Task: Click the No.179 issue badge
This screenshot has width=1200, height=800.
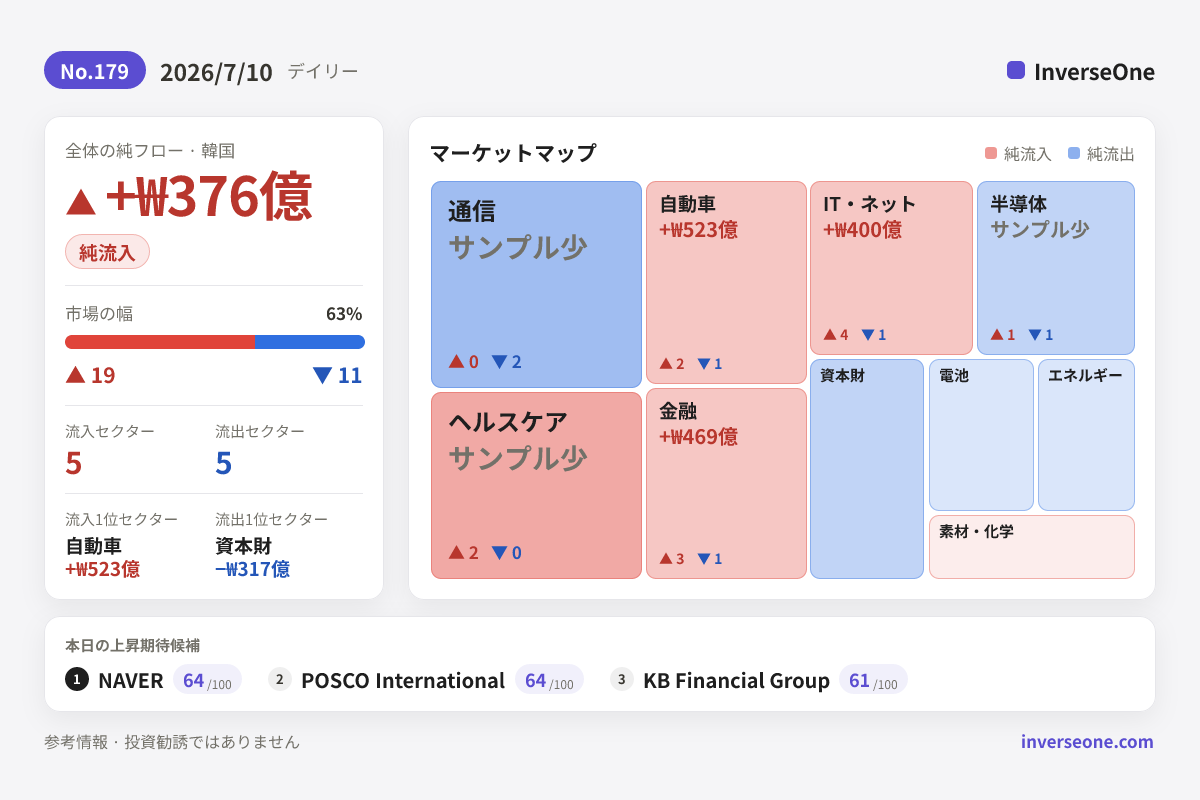Action: tap(95, 71)
